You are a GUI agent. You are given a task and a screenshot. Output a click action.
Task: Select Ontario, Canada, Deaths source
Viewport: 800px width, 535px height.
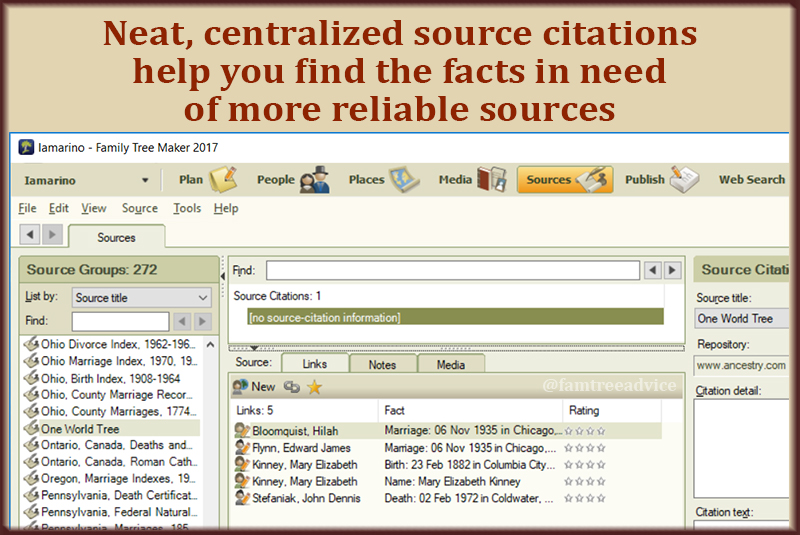(110, 445)
